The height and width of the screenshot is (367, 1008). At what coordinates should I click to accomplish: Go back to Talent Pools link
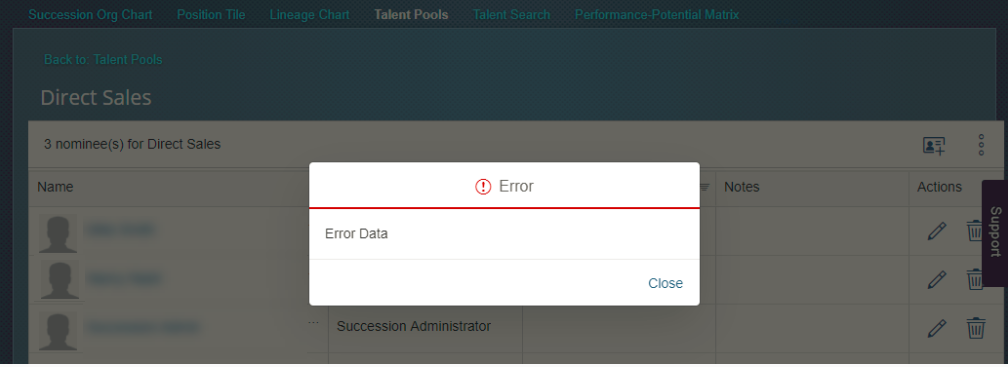point(103,60)
